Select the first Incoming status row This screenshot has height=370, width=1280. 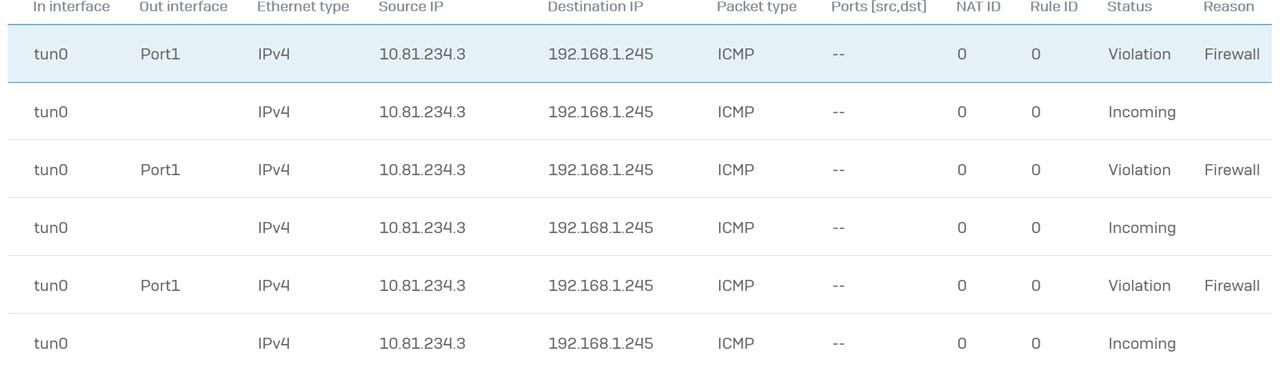(640, 112)
